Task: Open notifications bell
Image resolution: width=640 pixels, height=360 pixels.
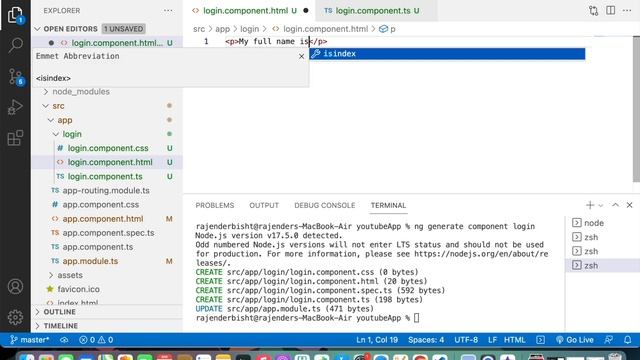Action: pyautogui.click(x=627, y=340)
